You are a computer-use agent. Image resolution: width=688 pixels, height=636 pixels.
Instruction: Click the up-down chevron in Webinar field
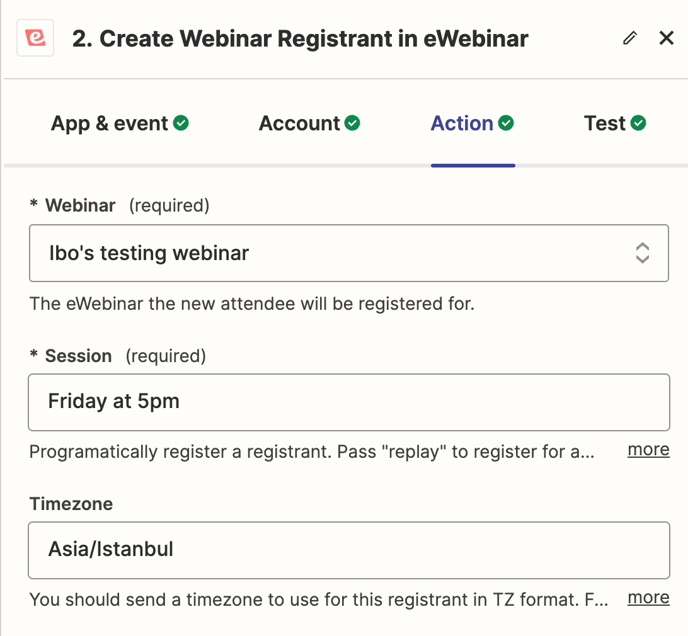(x=642, y=253)
